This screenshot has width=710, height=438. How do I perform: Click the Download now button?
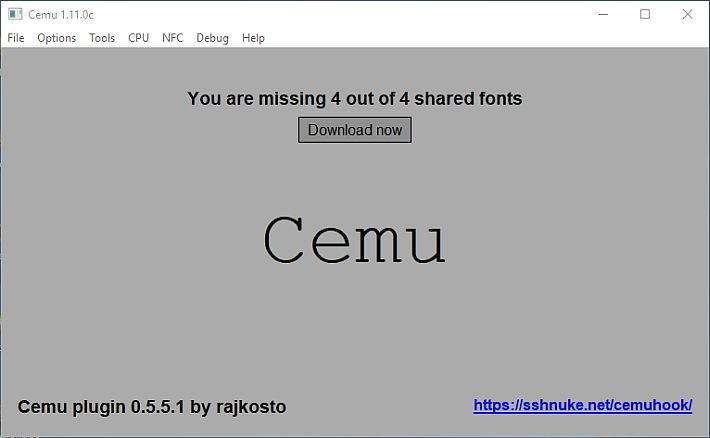click(x=355, y=130)
